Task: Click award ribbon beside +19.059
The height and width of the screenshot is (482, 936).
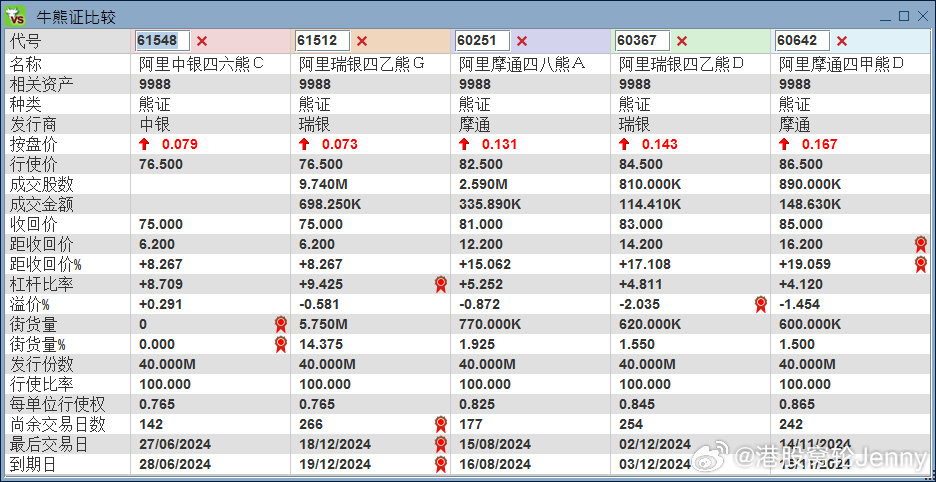Action: pyautogui.click(x=920, y=265)
